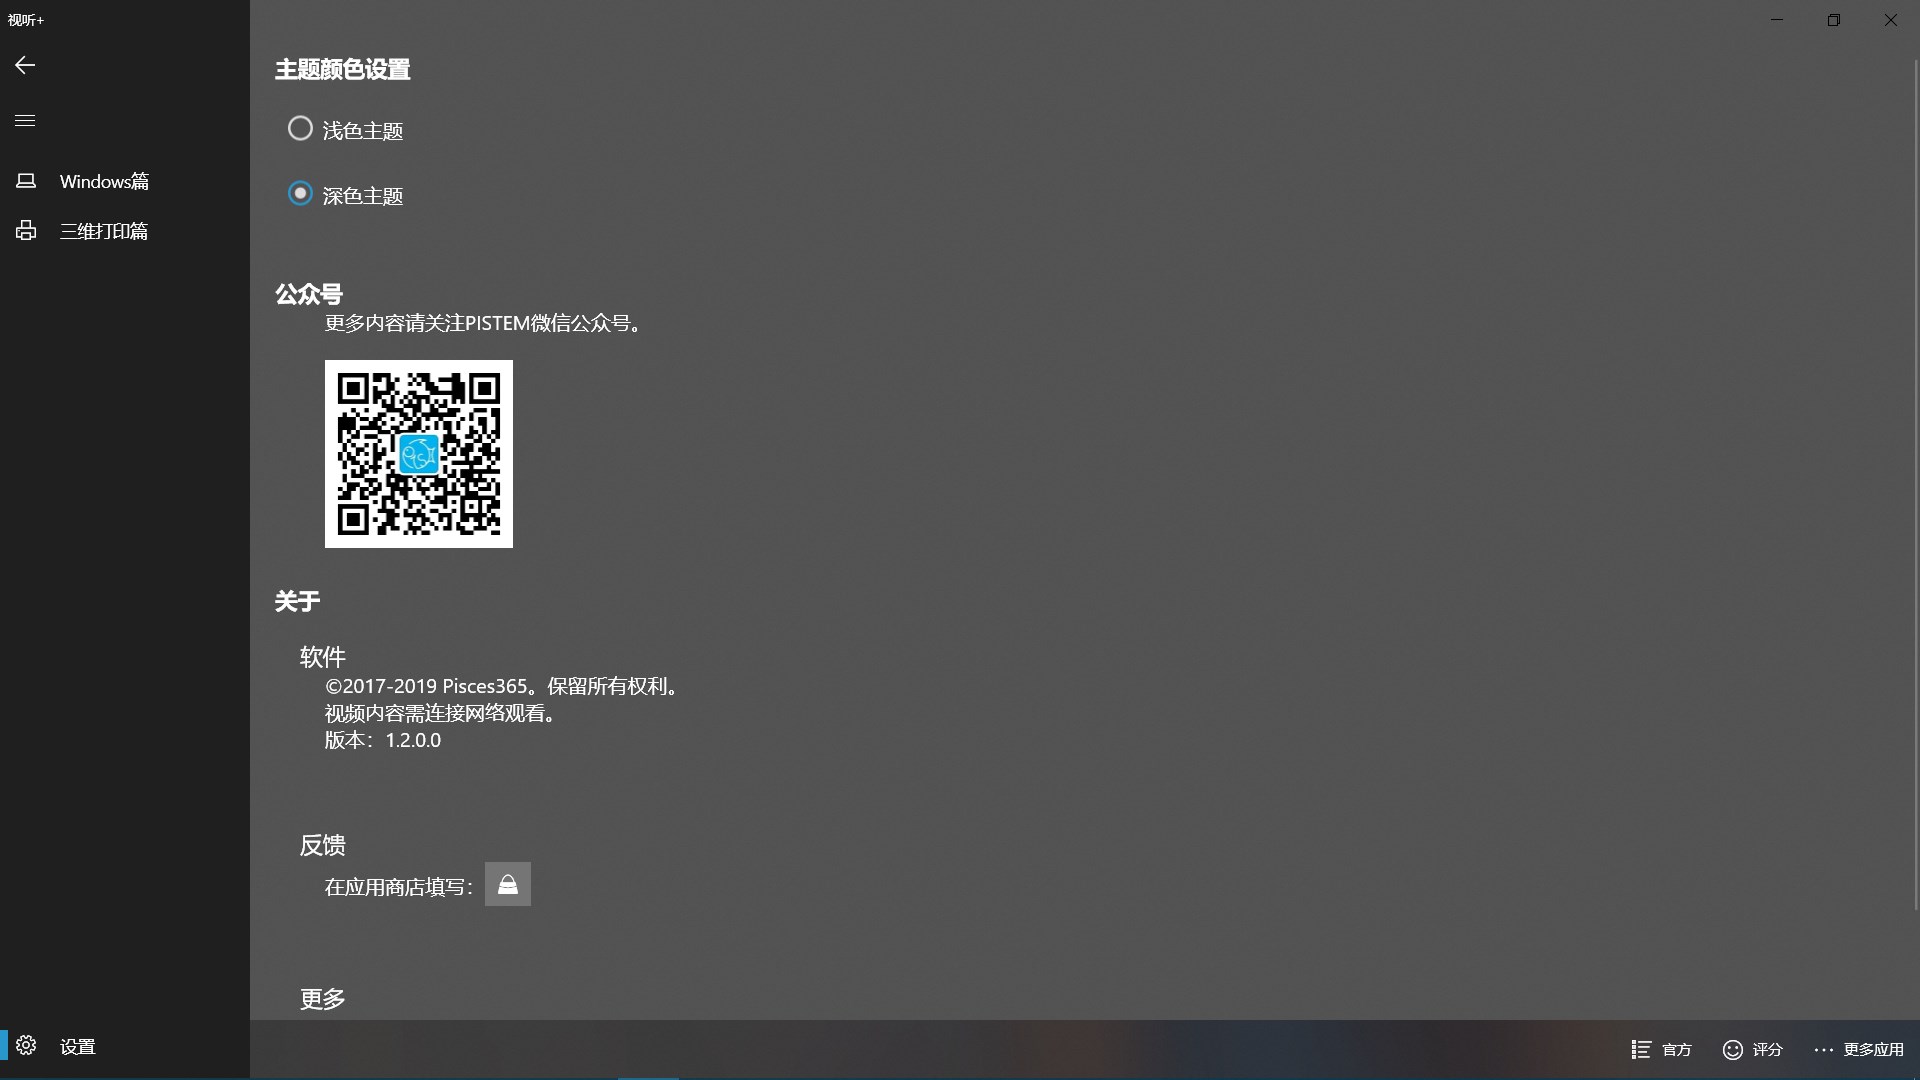The height and width of the screenshot is (1080, 1920).
Task: Click the 更多应用 text label
Action: 1873,1049
